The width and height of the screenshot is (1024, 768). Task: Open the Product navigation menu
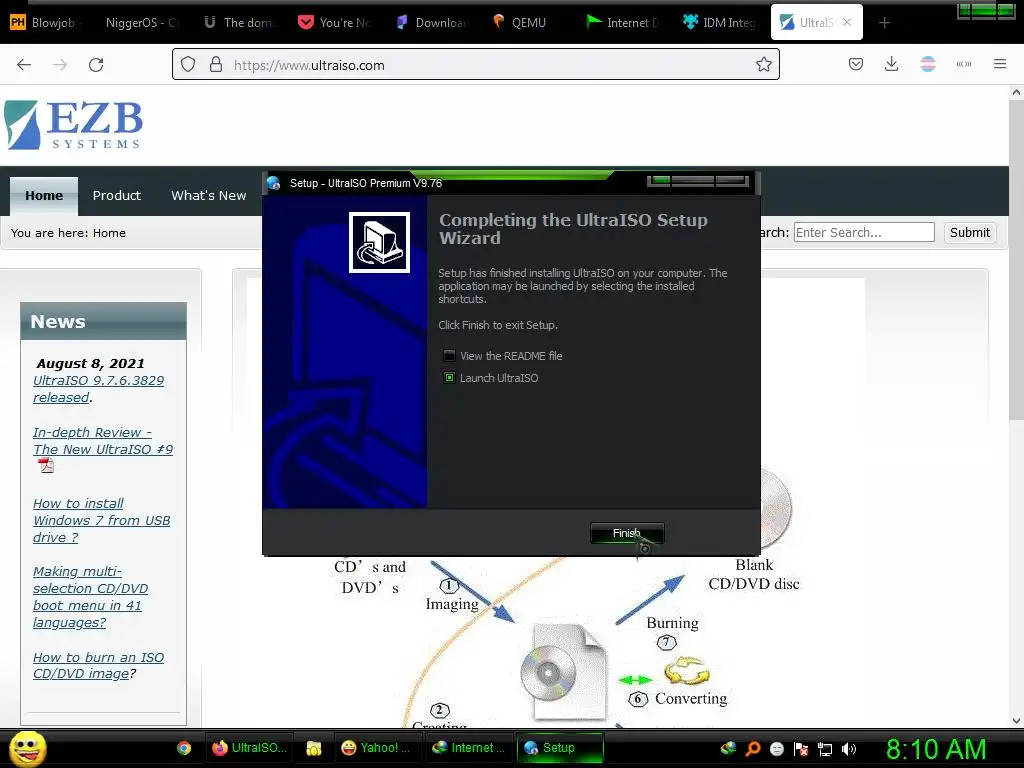pyautogui.click(x=116, y=195)
